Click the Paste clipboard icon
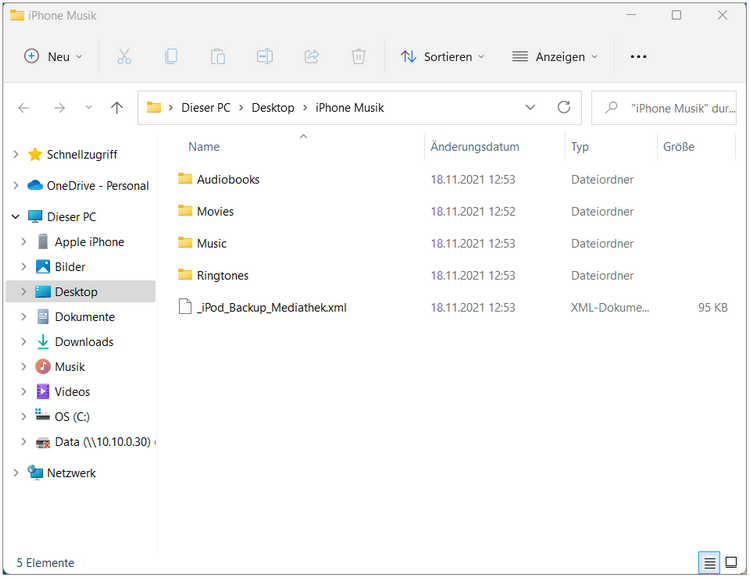Image resolution: width=750 pixels, height=578 pixels. (x=218, y=56)
